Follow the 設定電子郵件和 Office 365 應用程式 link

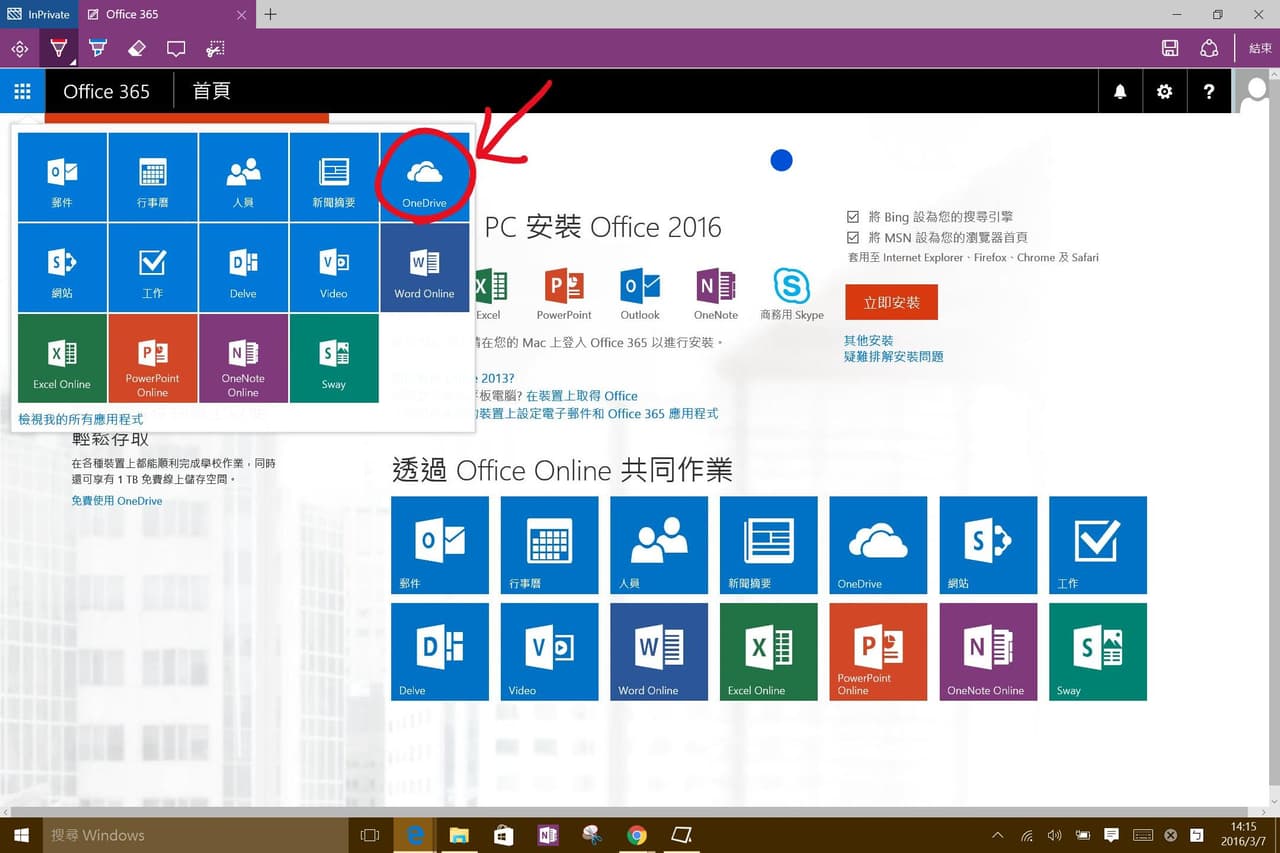click(606, 413)
